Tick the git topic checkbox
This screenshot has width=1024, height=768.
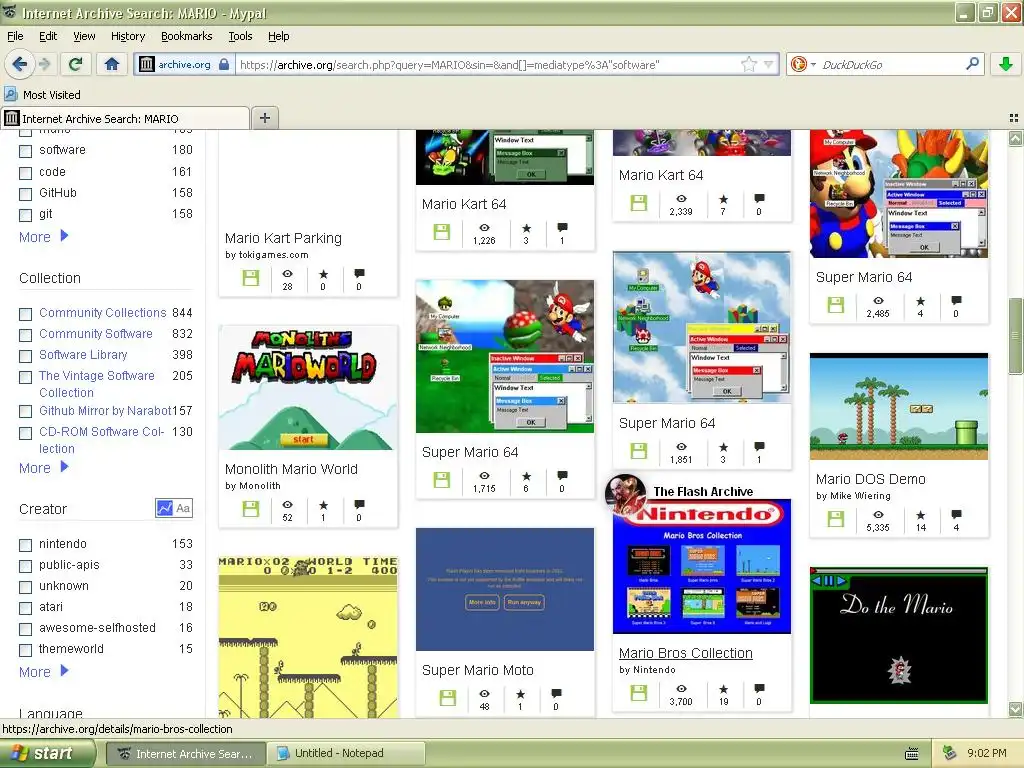[25, 215]
